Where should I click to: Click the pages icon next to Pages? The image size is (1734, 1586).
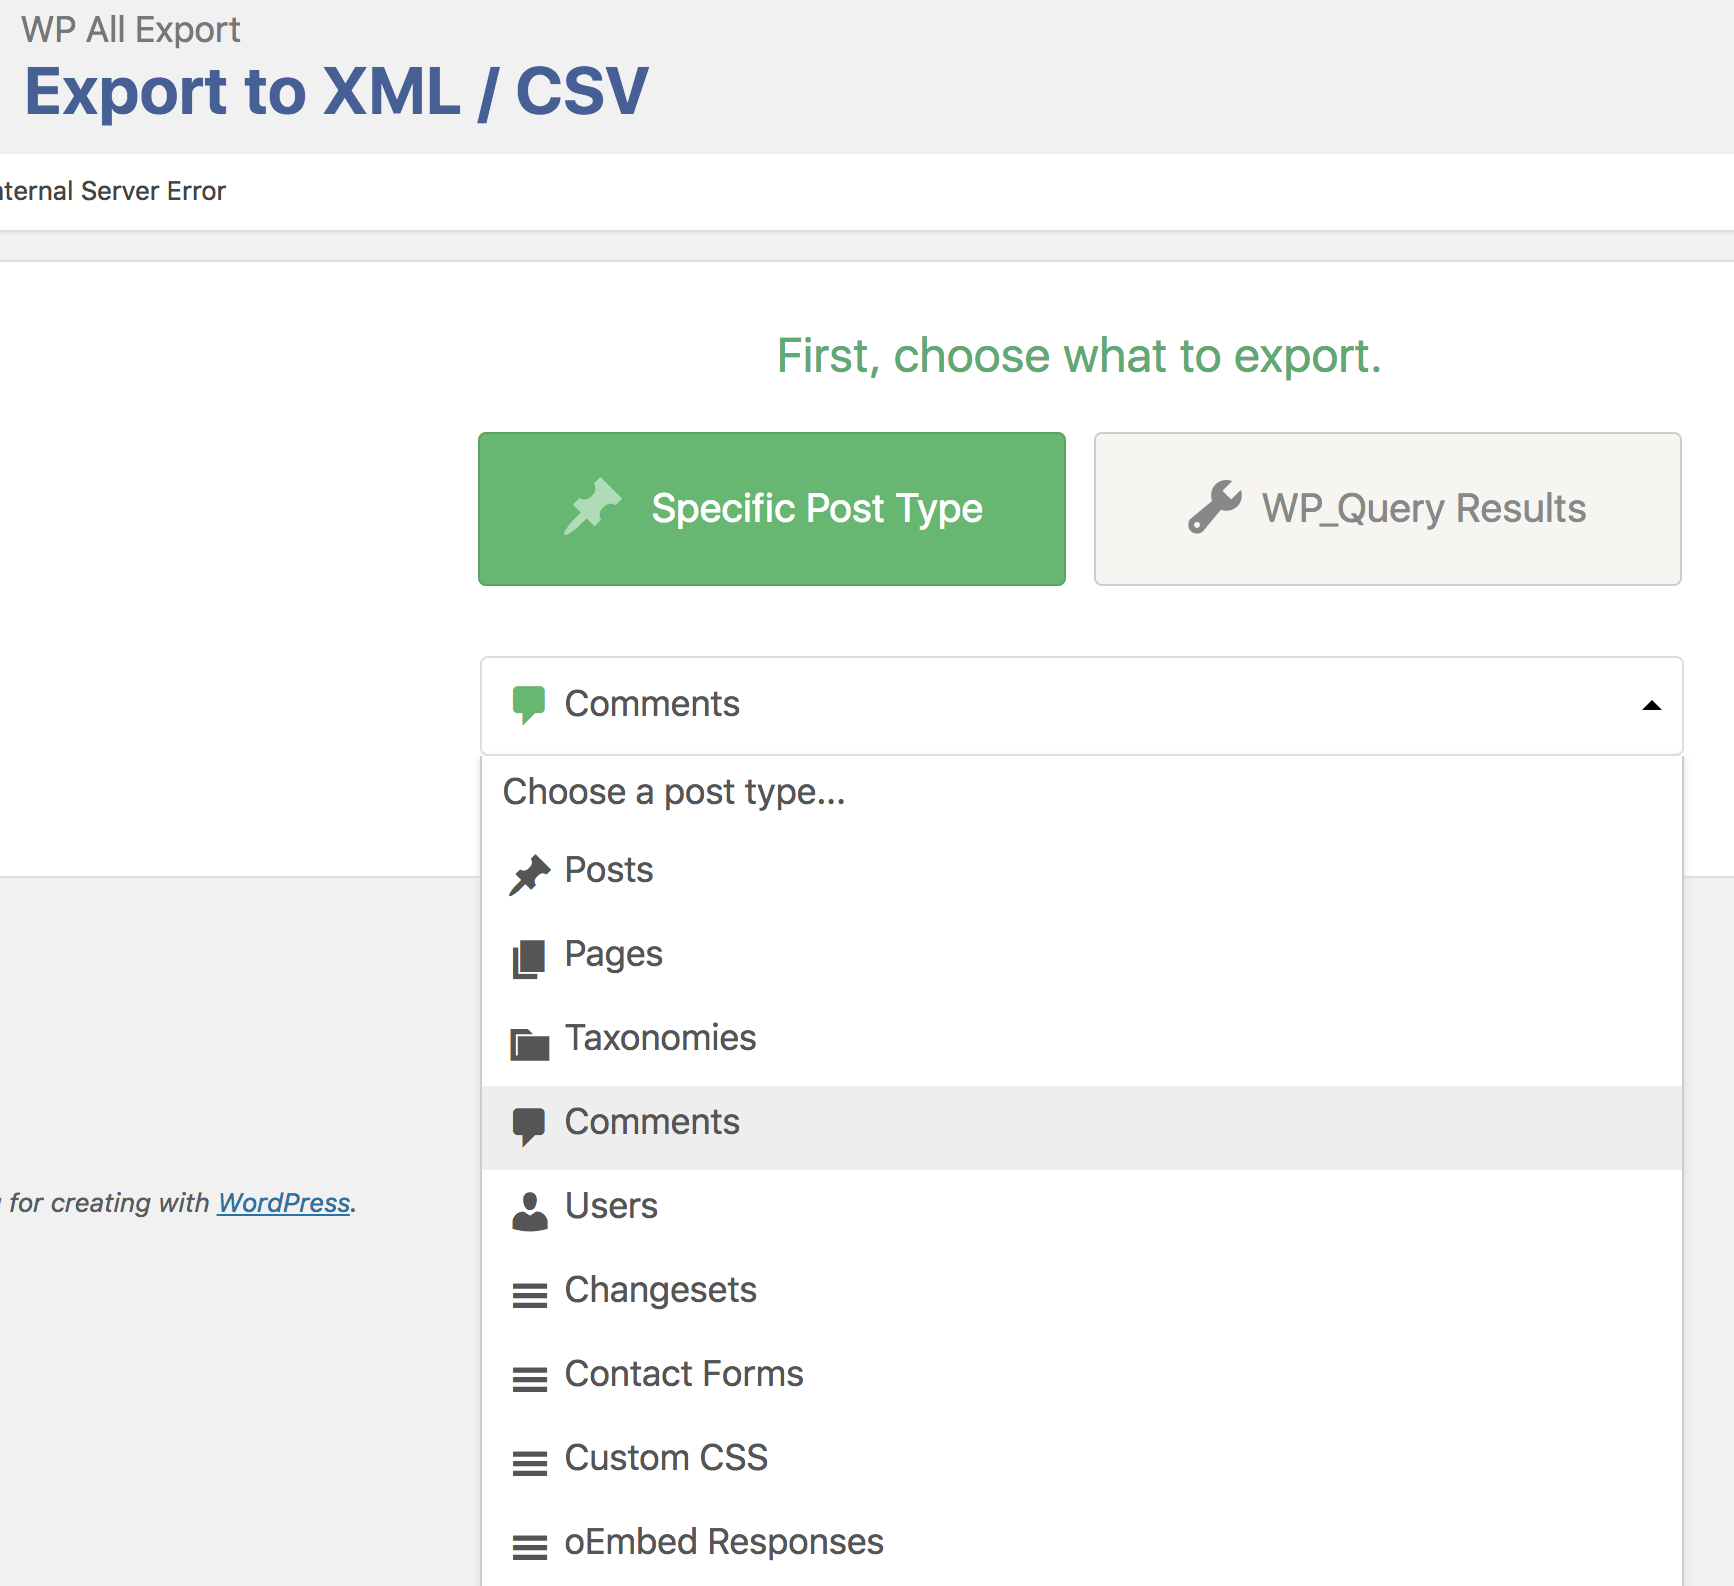529,959
